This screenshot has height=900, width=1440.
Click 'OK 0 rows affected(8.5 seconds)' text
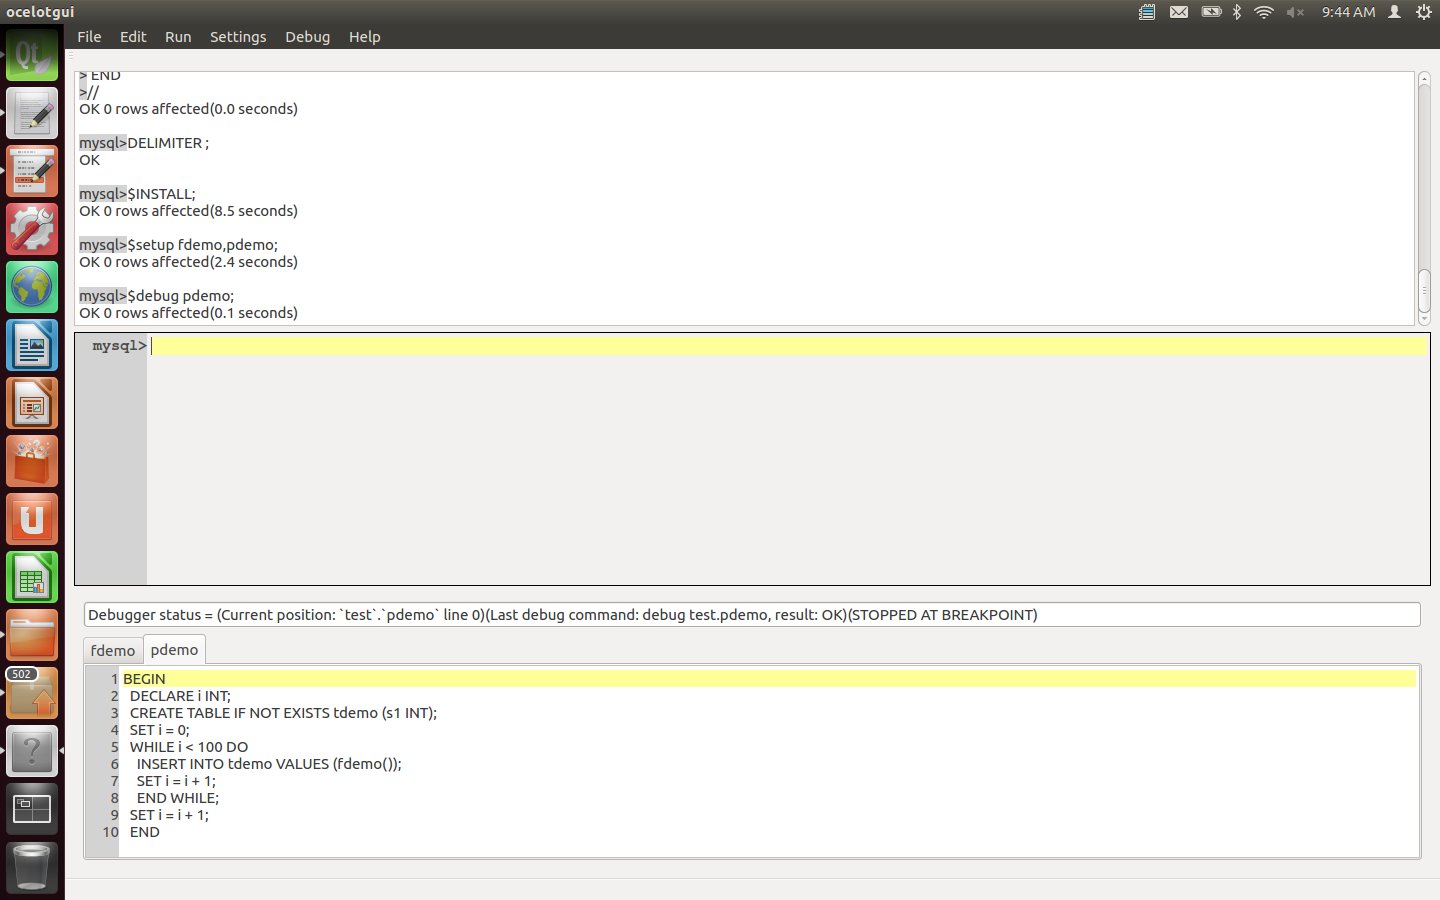click(188, 211)
